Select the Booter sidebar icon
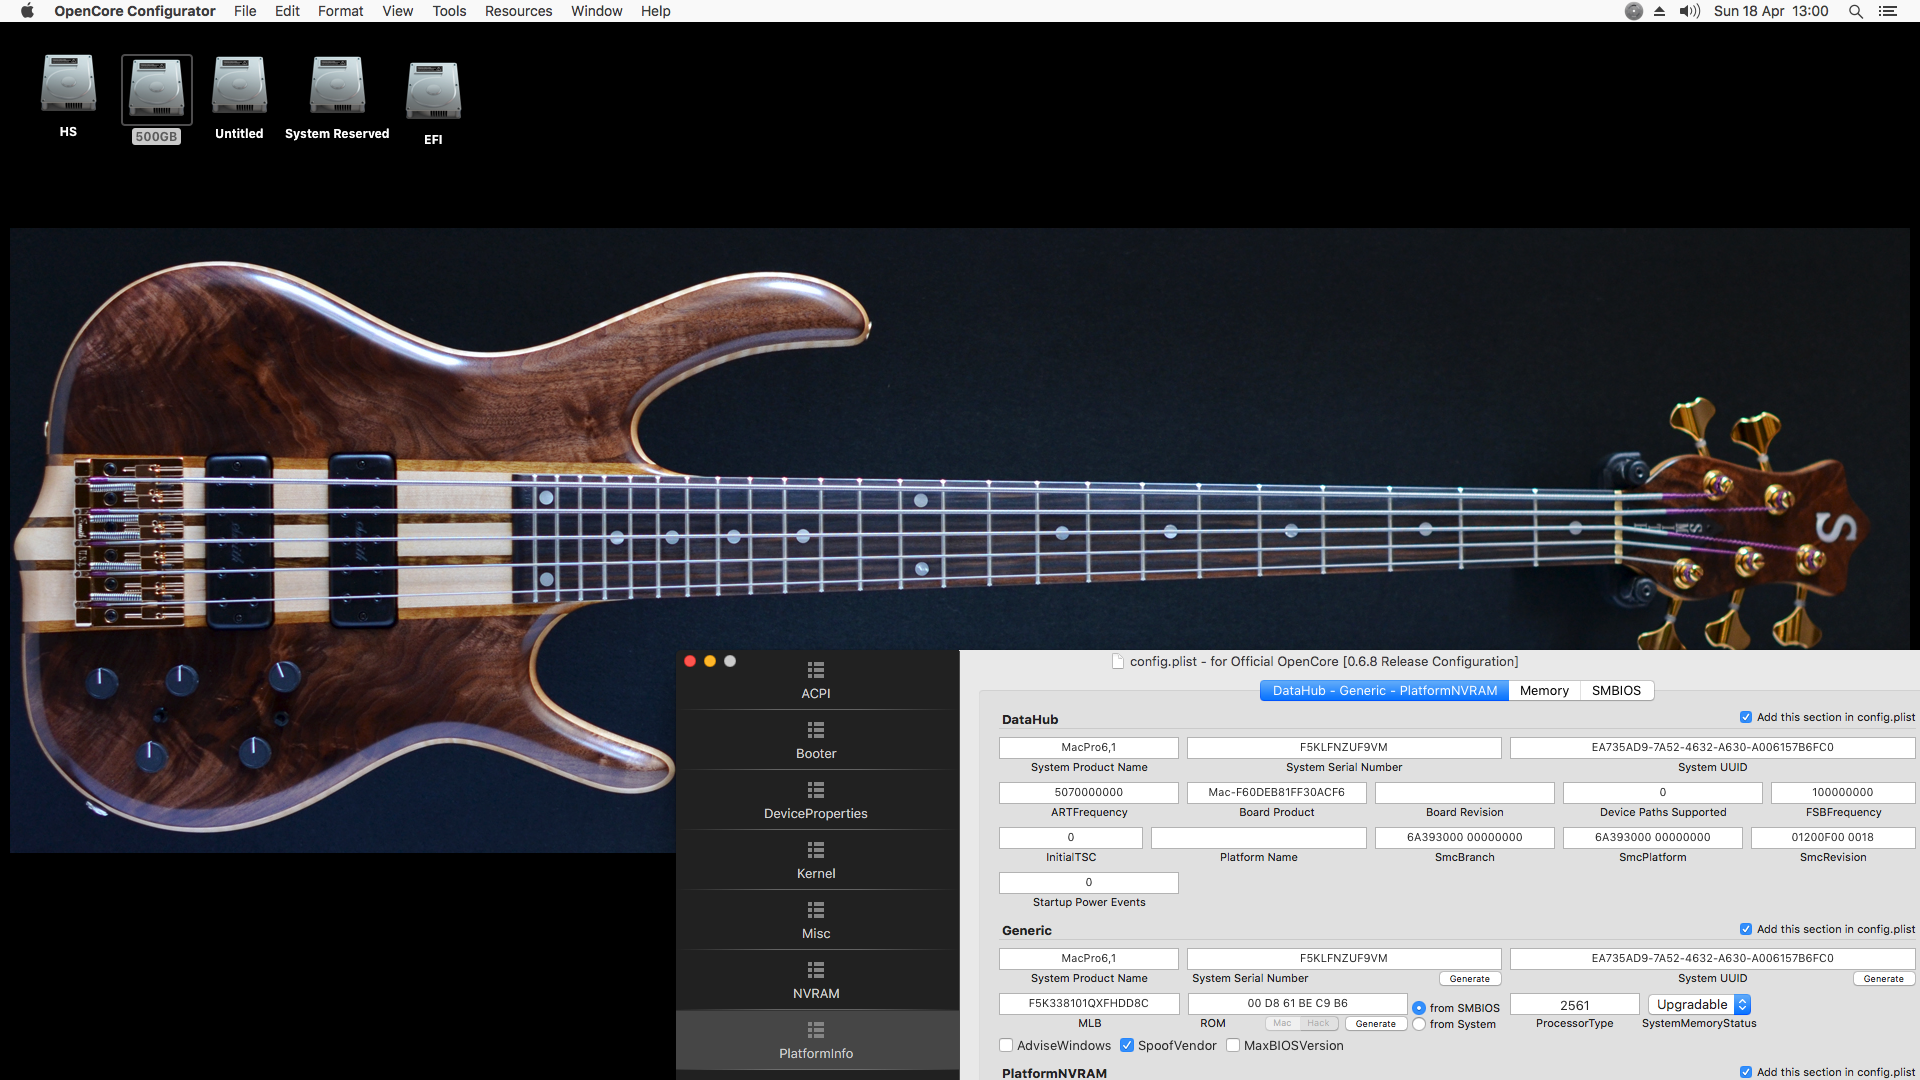 click(816, 731)
